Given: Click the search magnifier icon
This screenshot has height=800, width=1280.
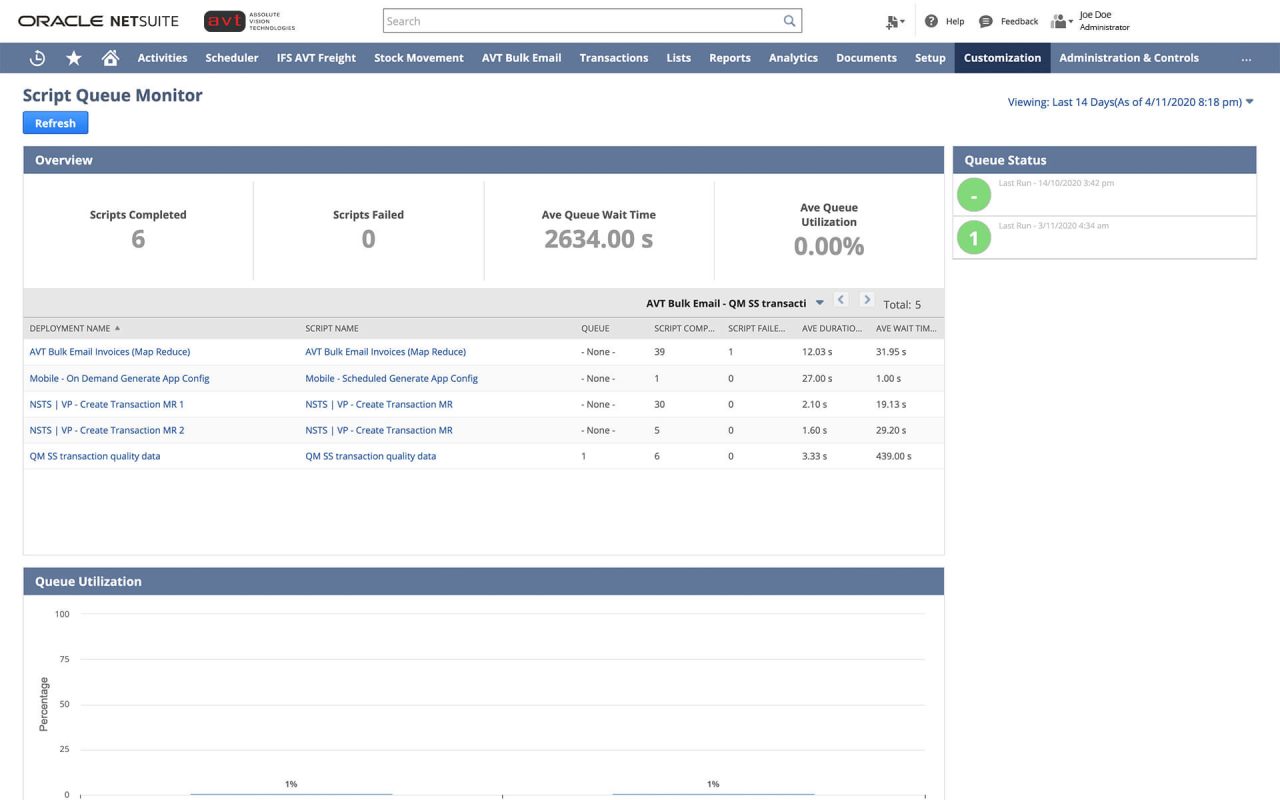Looking at the screenshot, I should coord(789,20).
